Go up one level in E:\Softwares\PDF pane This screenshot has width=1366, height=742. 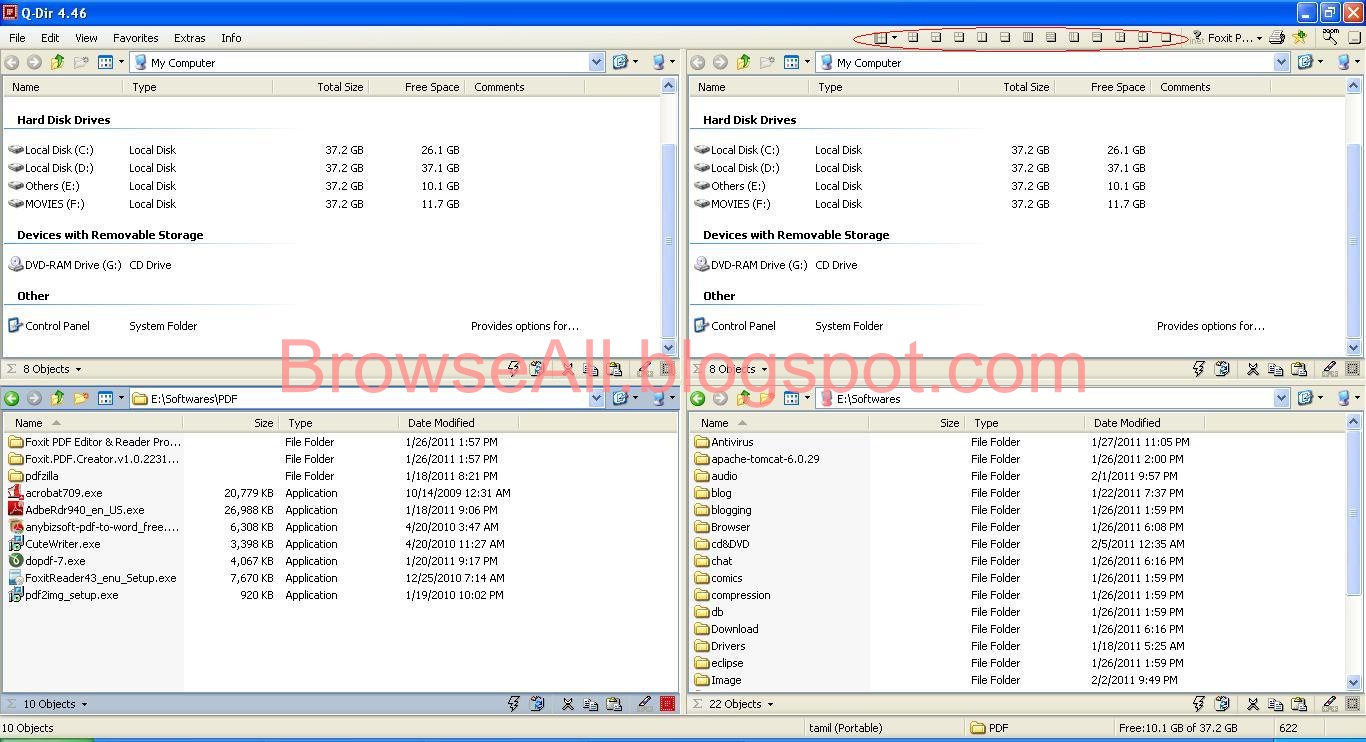[x=58, y=398]
